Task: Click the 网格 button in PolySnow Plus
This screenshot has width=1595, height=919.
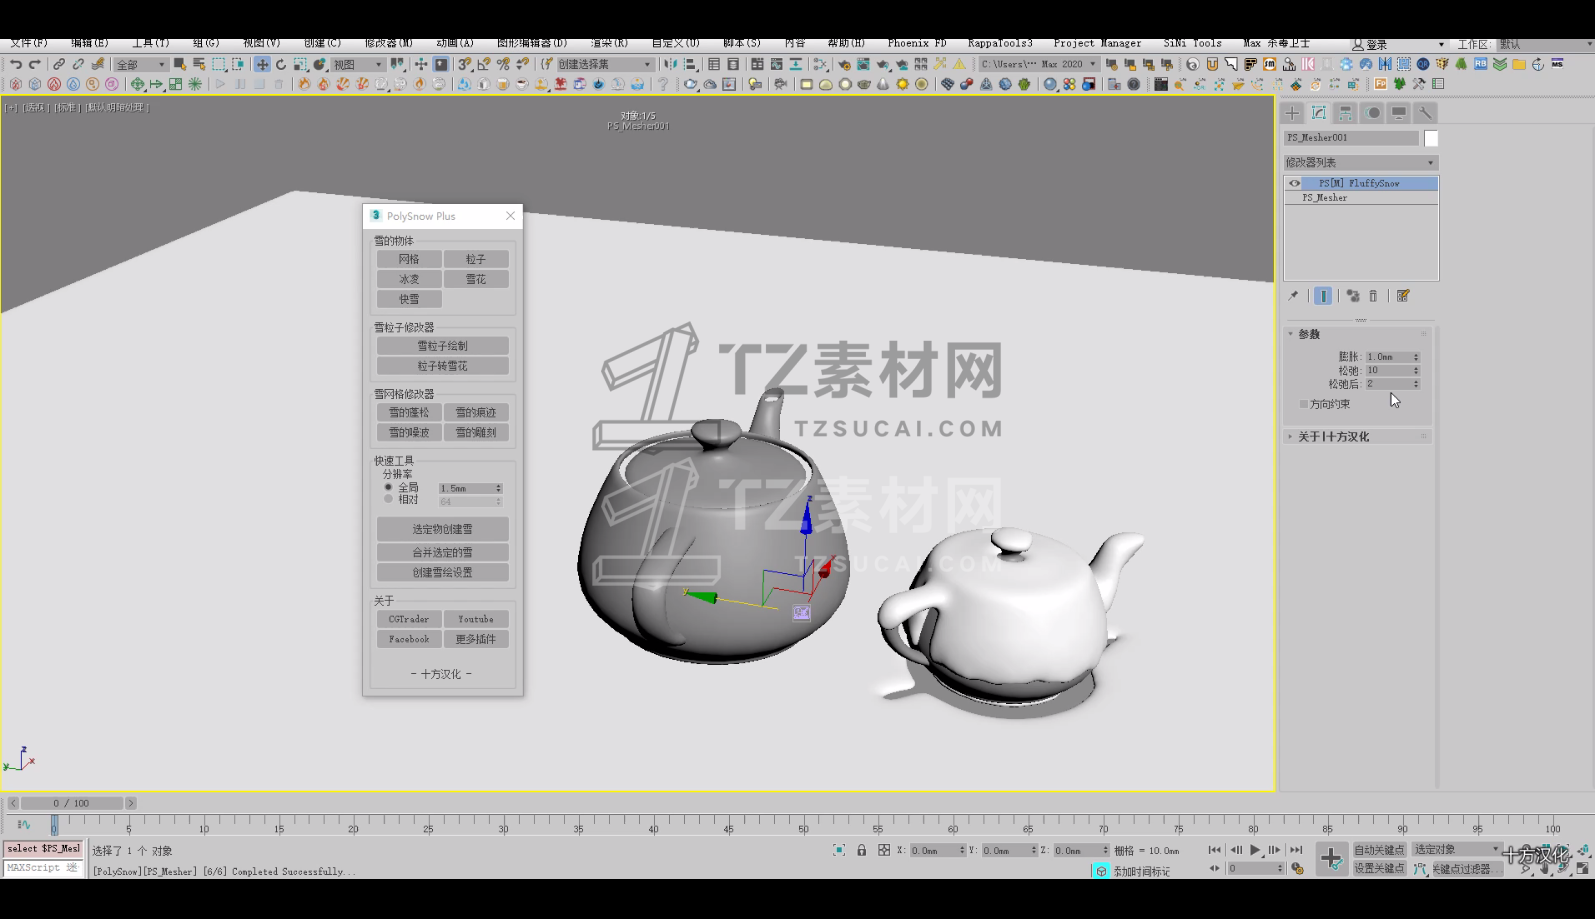Action: [x=409, y=259]
